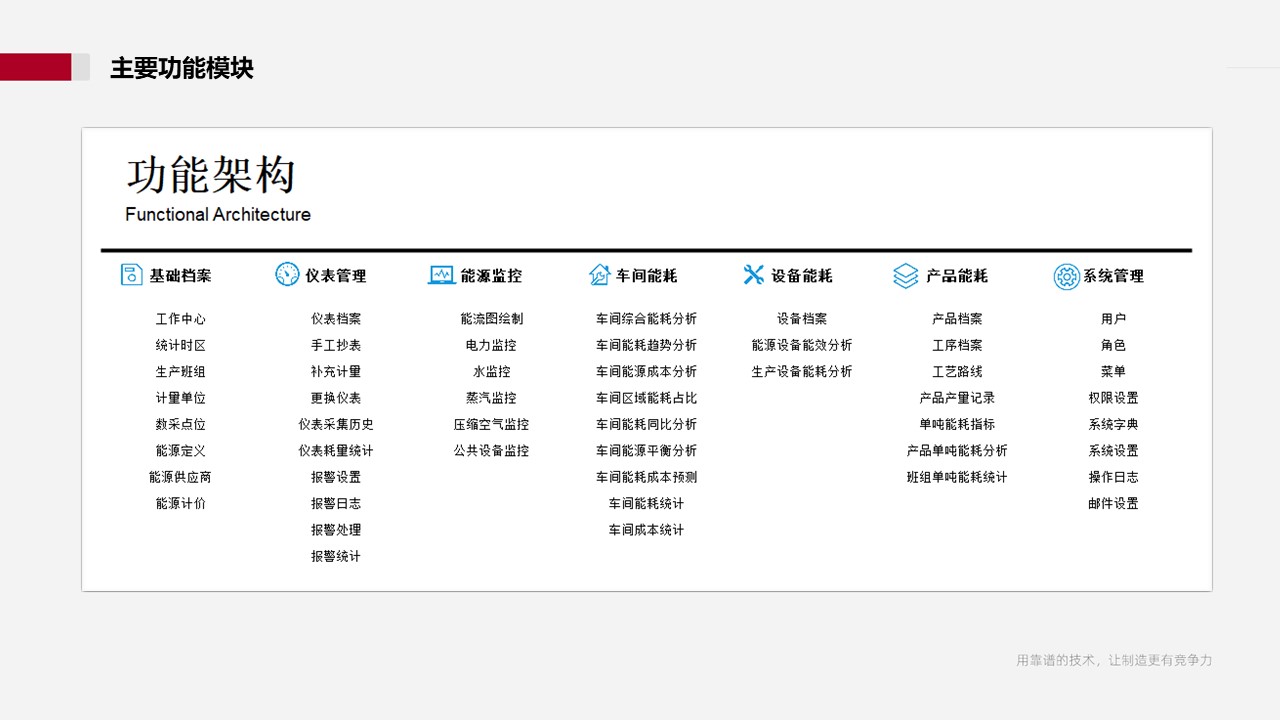Click the 水监控 item
The height and width of the screenshot is (720, 1280).
492,372
